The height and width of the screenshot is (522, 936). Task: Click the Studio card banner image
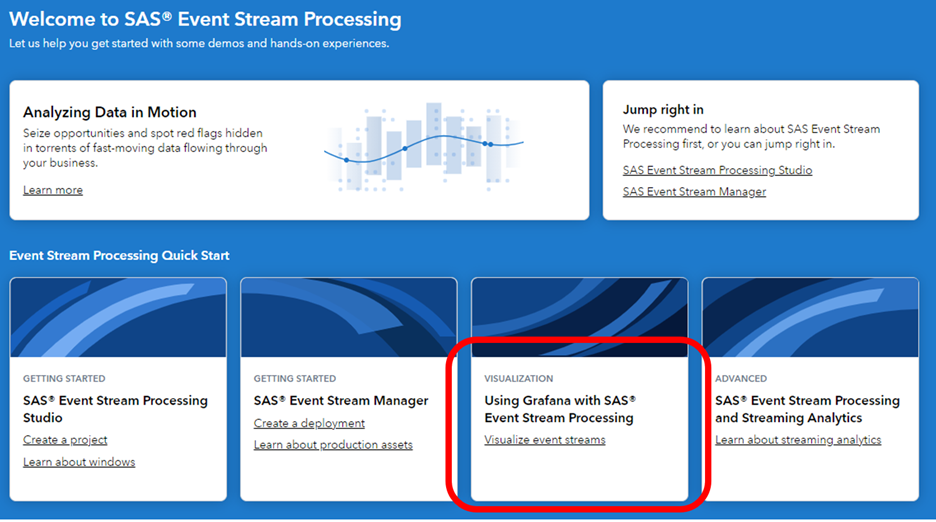pos(118,318)
